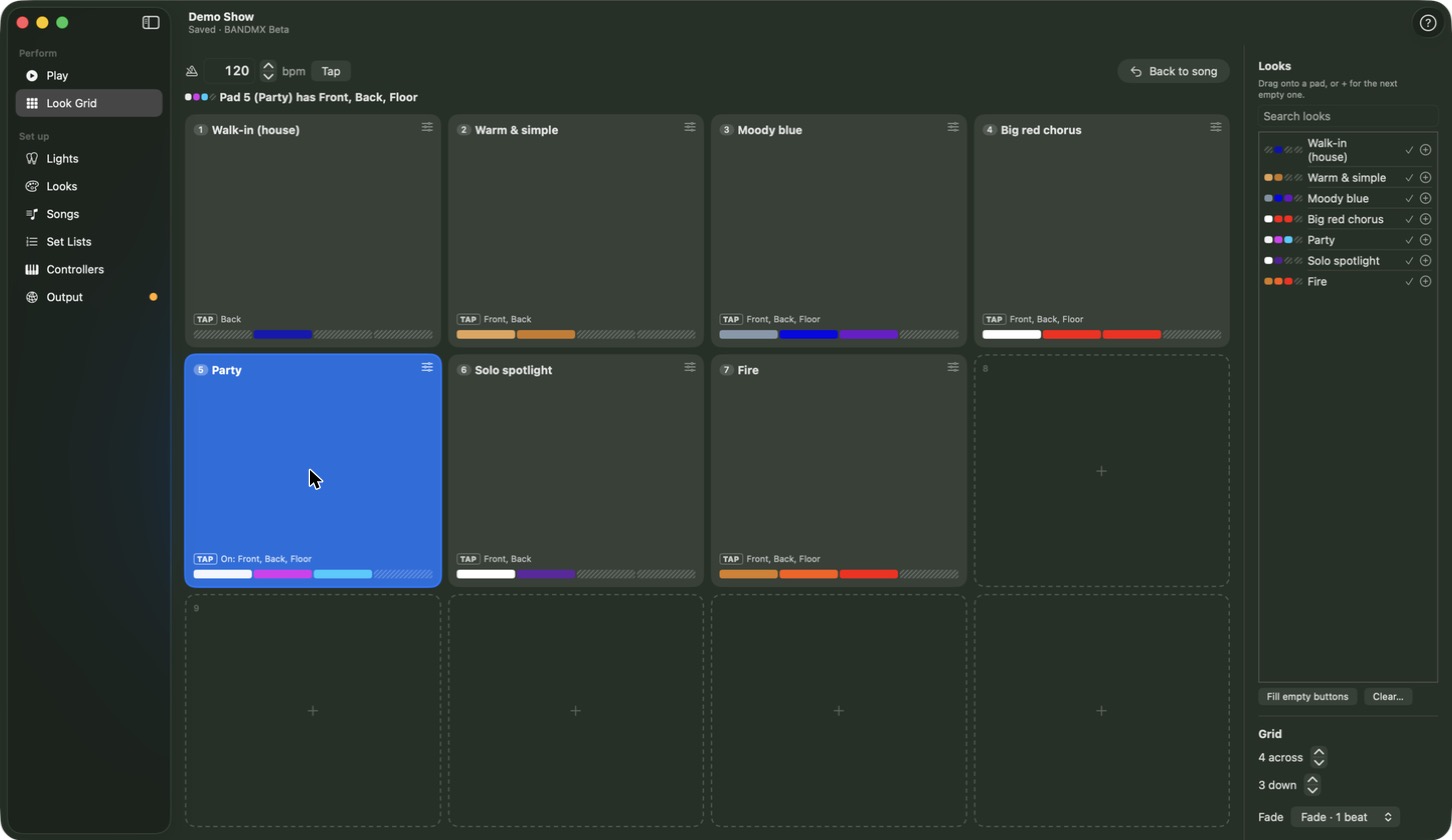Open settings sliders on the Party pad
Viewport: 1452px width, 840px height.
click(427, 367)
